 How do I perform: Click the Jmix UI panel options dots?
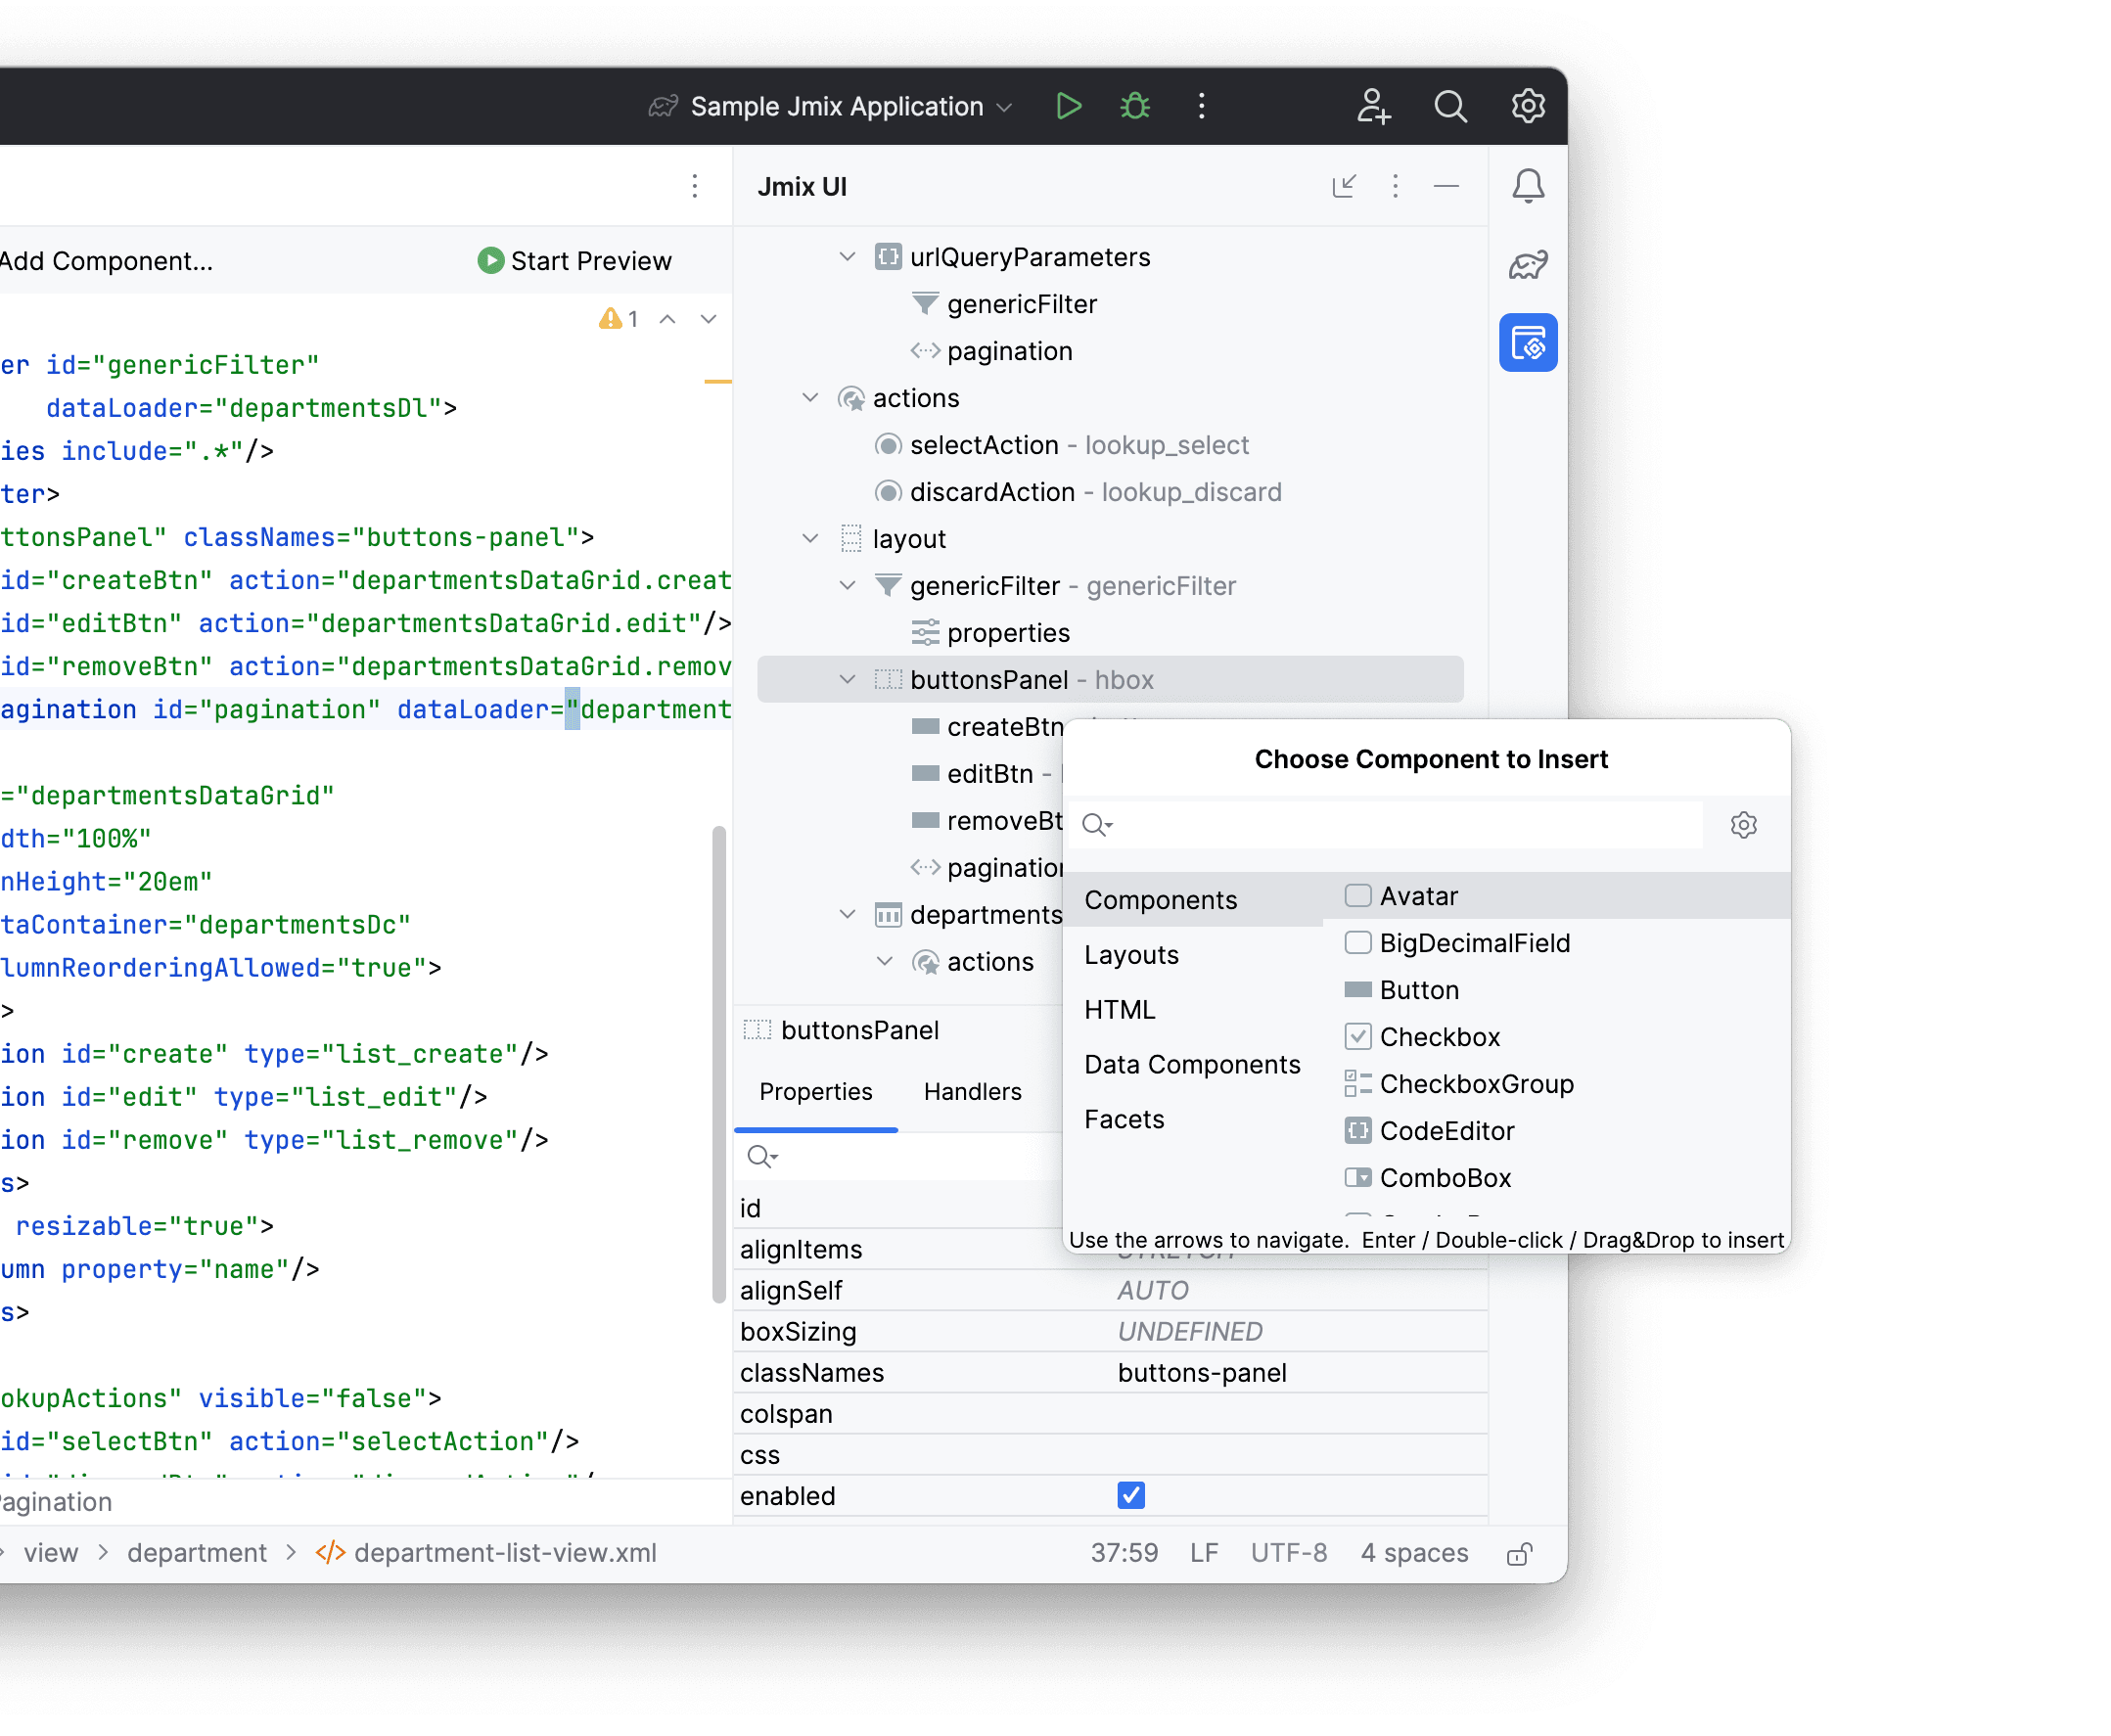1395,186
